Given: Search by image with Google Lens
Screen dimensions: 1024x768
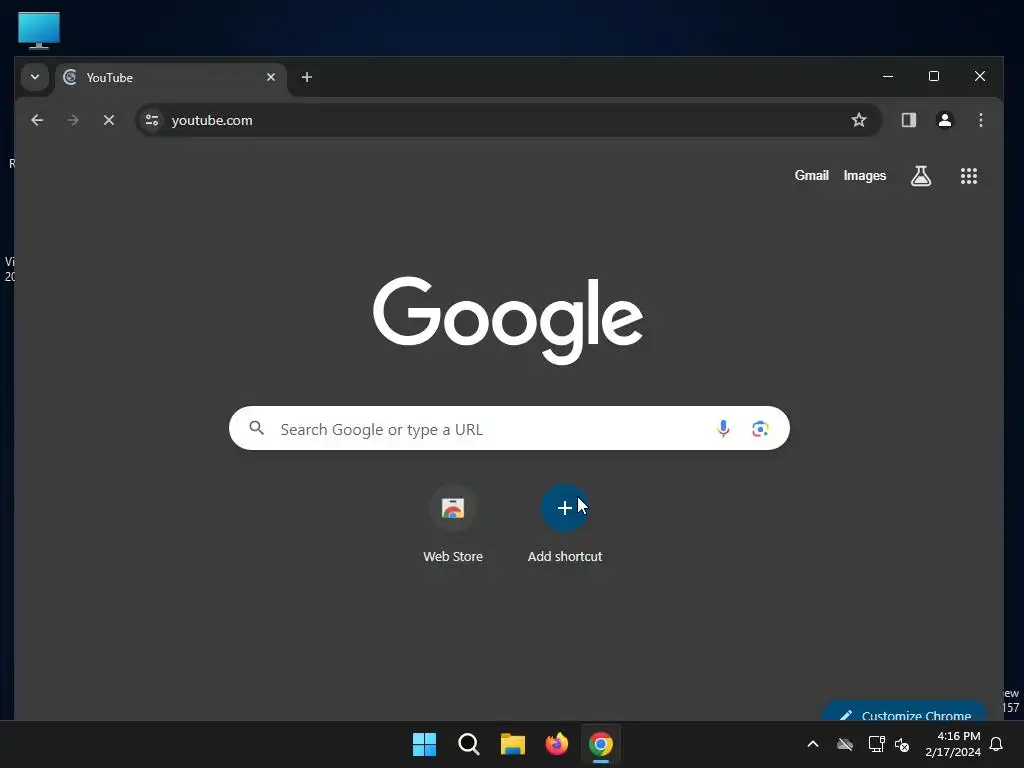Looking at the screenshot, I should tap(760, 428).
